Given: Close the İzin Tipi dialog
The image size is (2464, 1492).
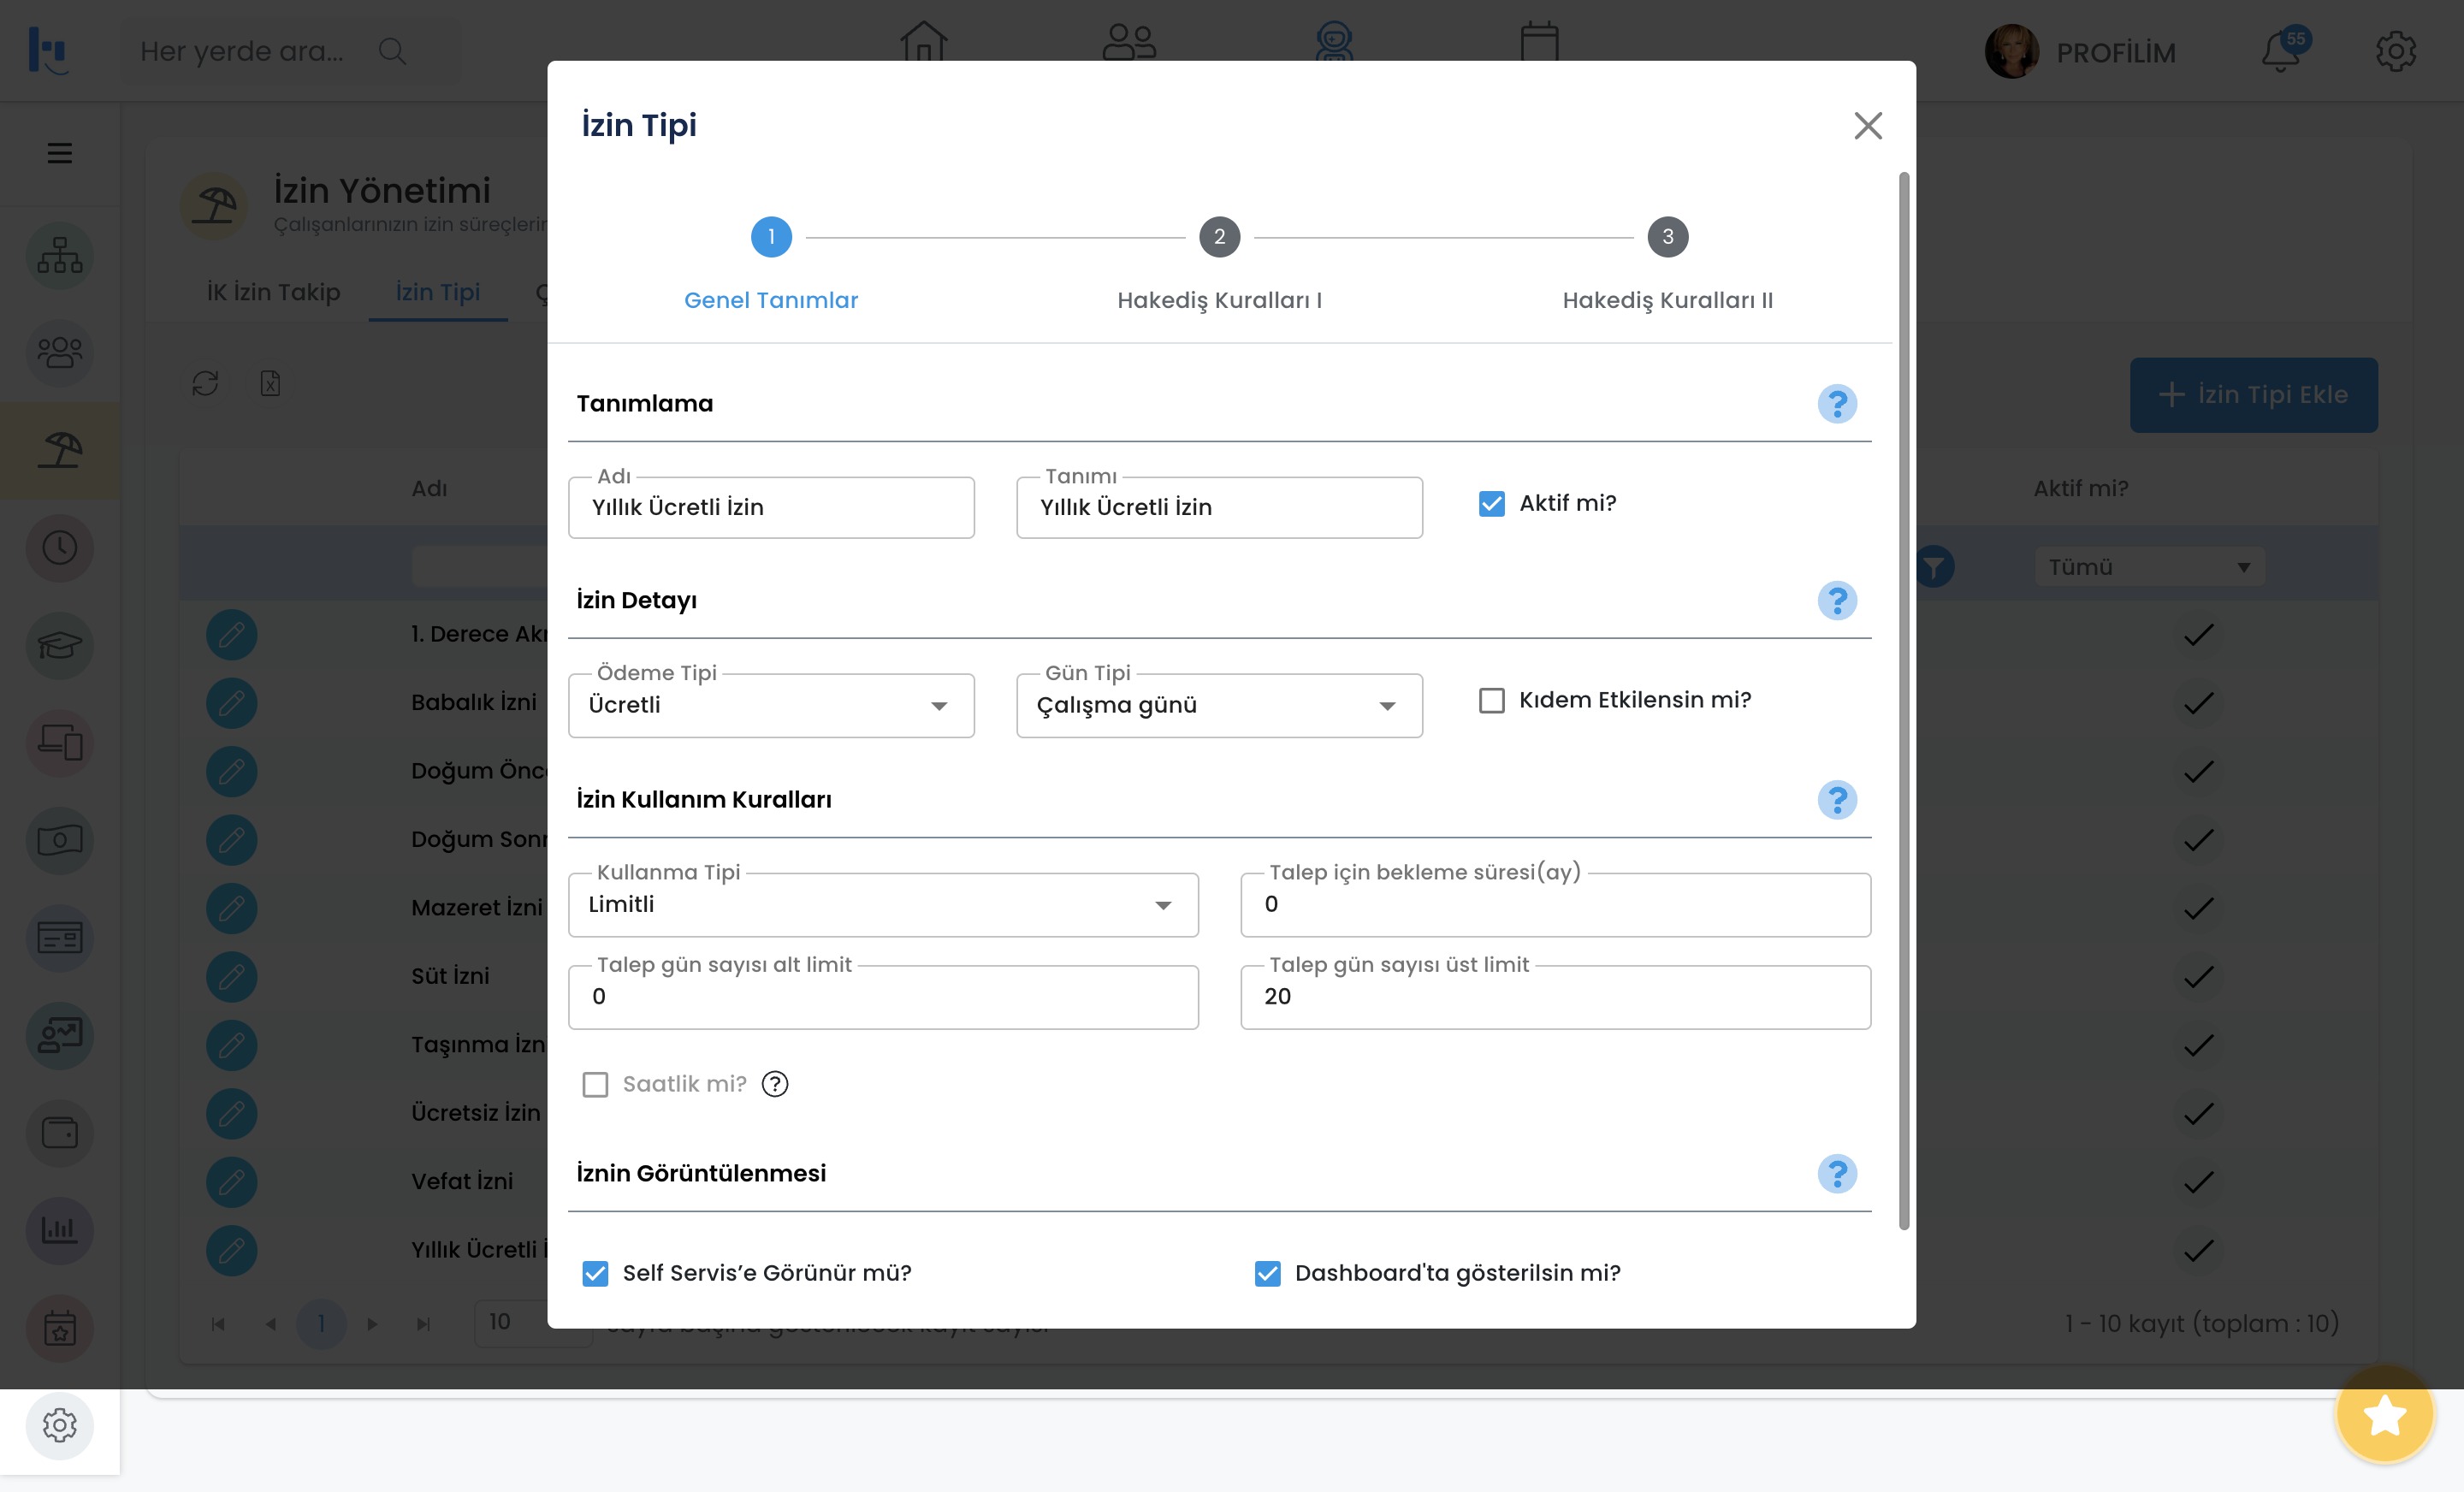Looking at the screenshot, I should tap(1867, 126).
